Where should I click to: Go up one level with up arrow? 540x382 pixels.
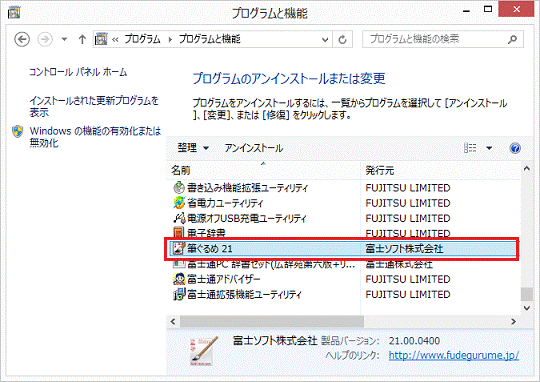[82, 39]
